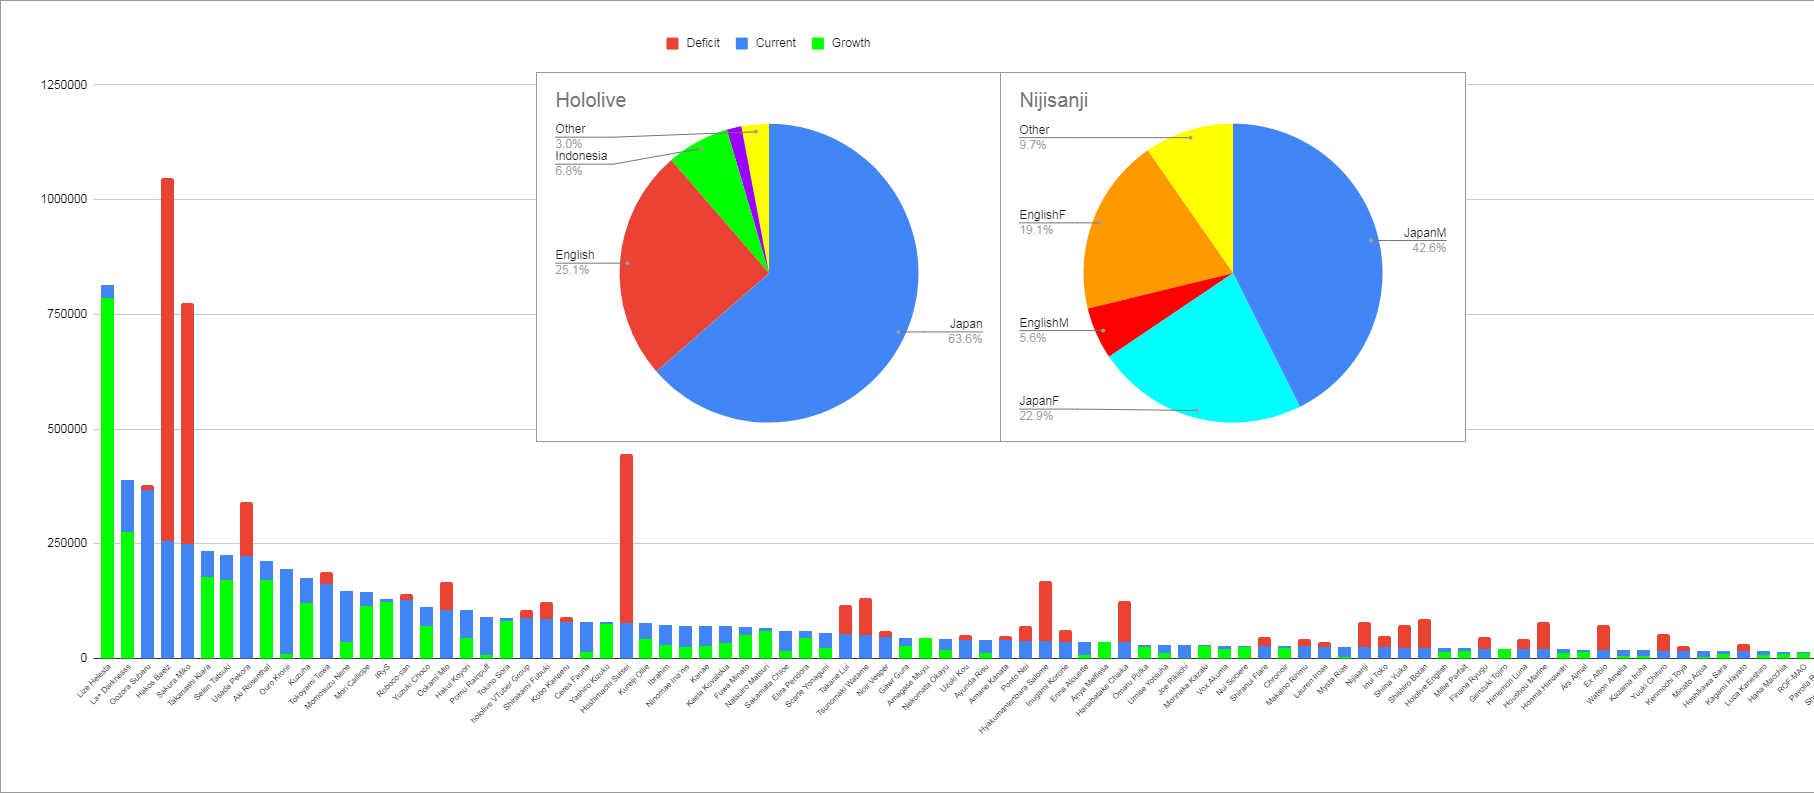Select the blue Oozora Subaru bar
The height and width of the screenshot is (793, 1814).
pos(147,573)
